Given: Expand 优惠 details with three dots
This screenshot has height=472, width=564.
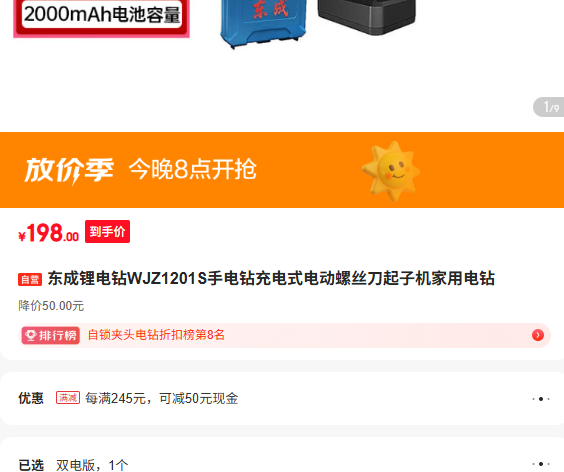Looking at the screenshot, I should point(541,399).
